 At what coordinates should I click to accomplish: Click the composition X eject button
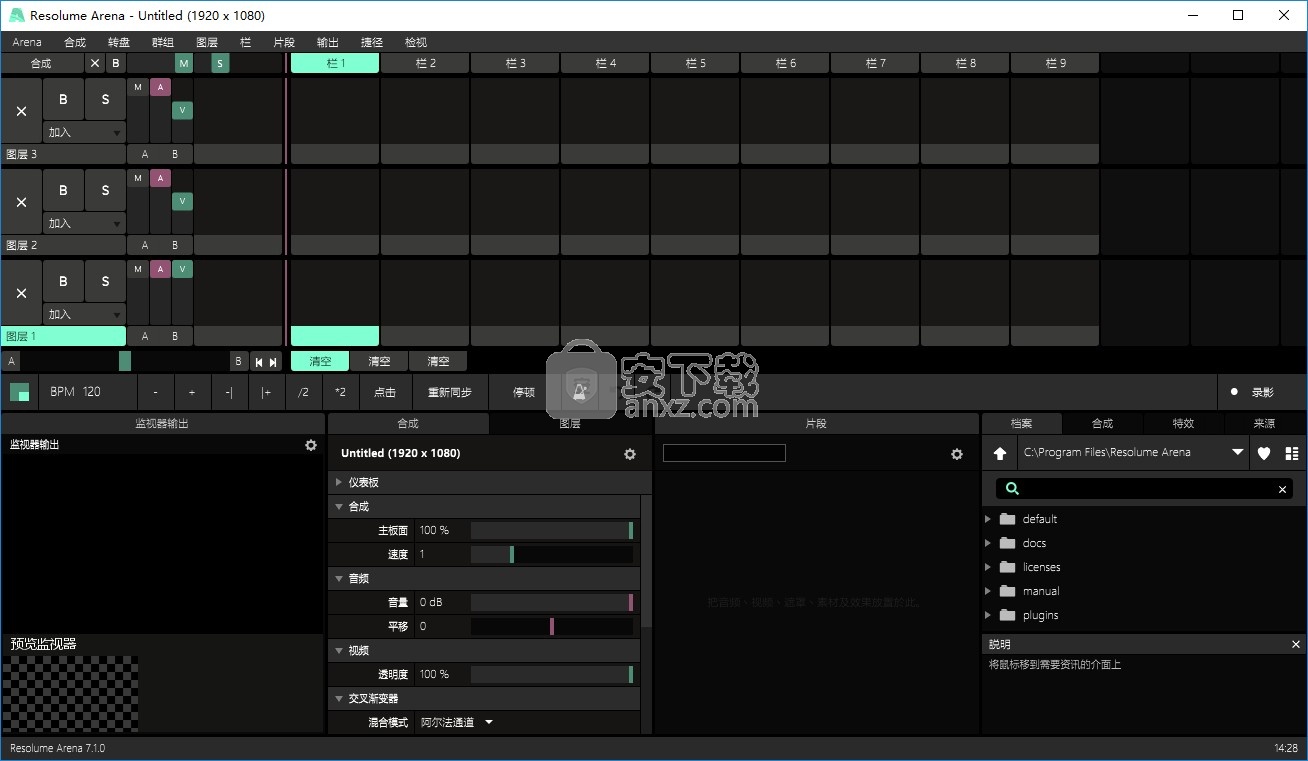[x=95, y=63]
